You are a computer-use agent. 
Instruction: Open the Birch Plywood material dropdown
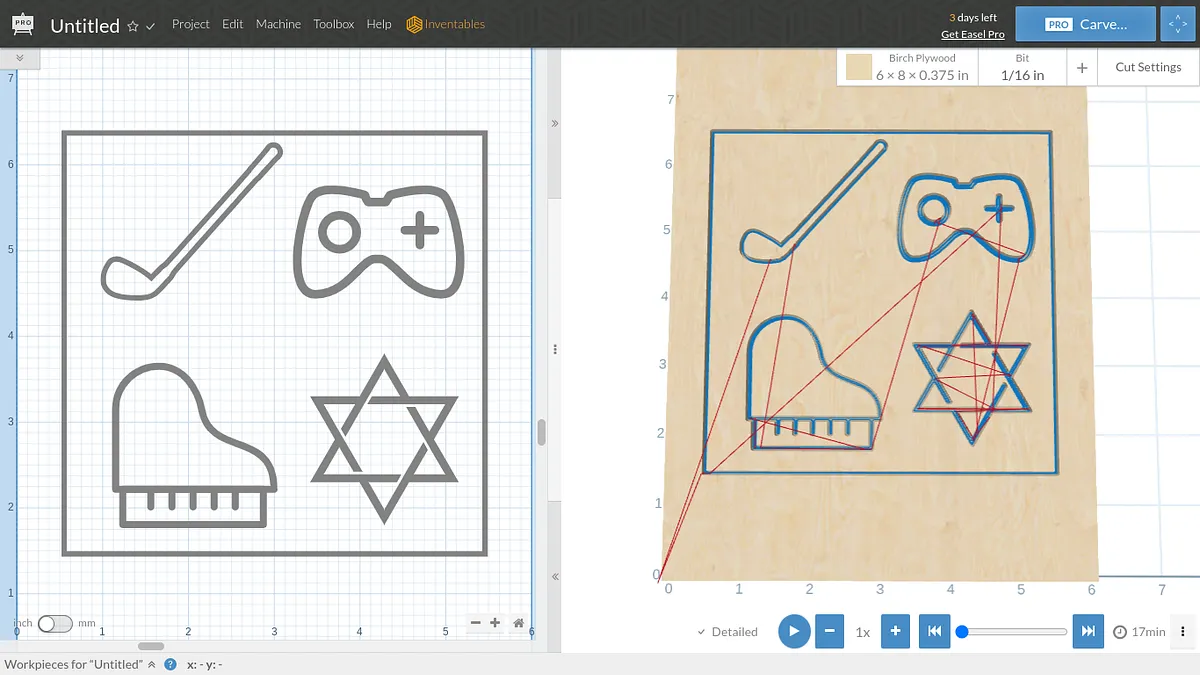(907, 67)
